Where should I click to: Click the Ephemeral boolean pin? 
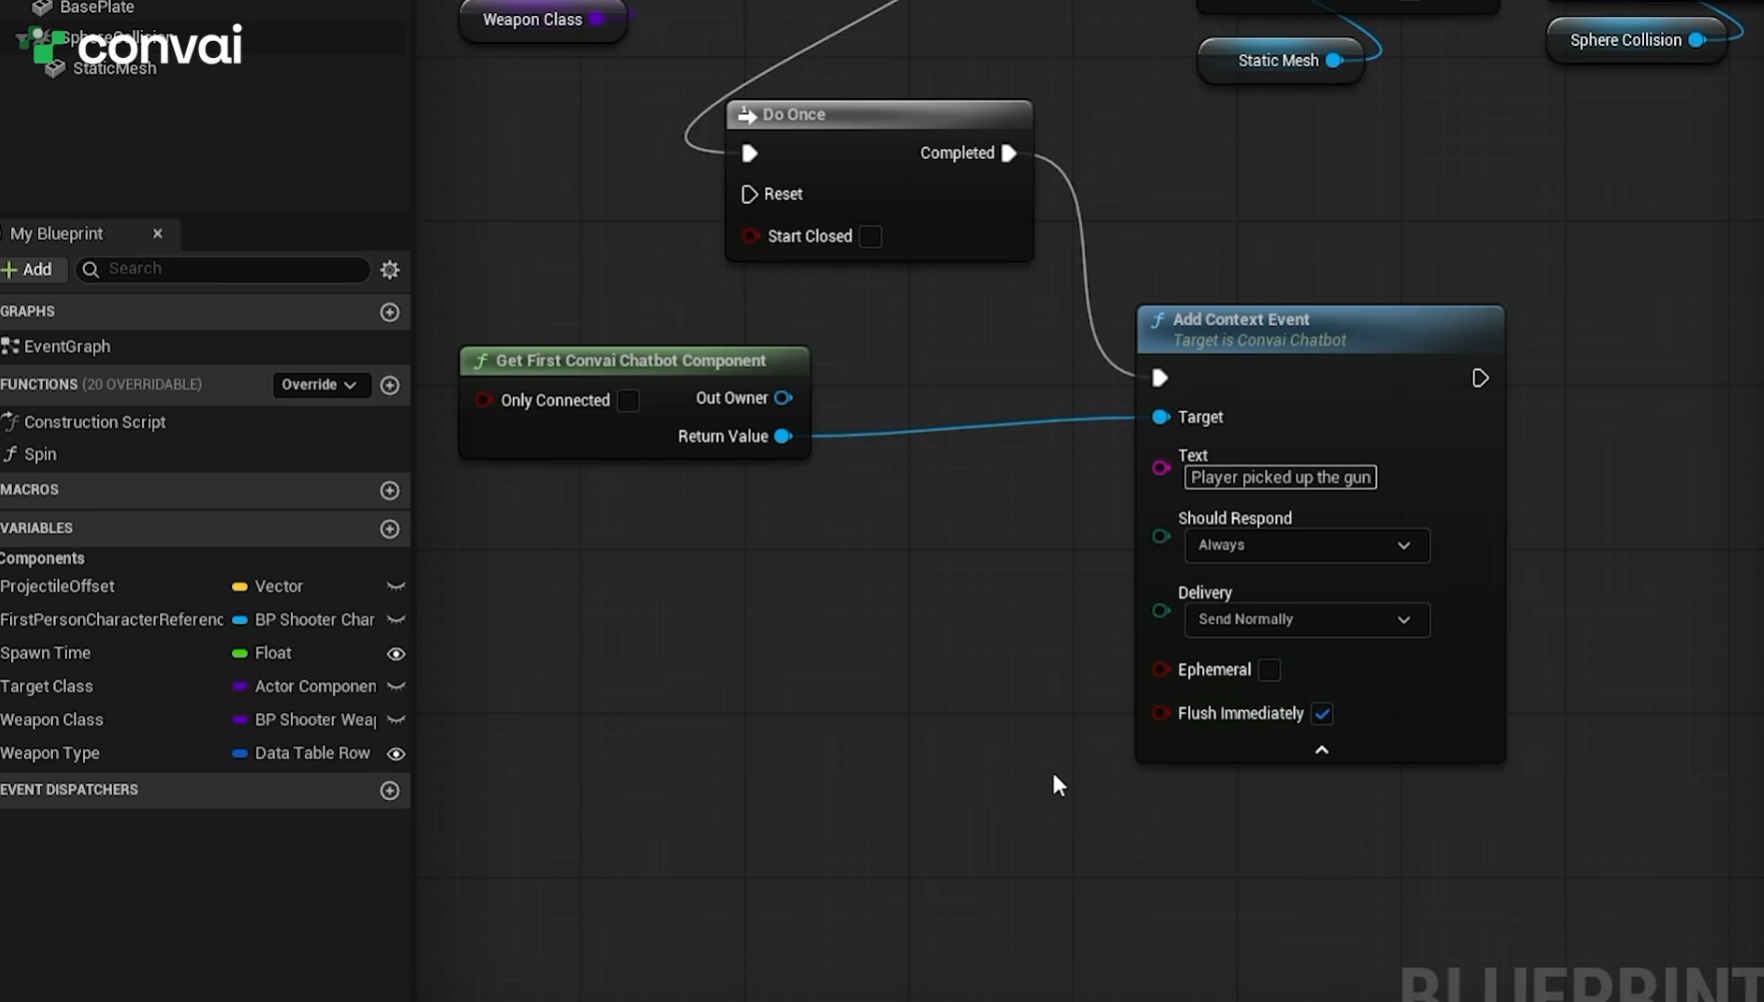point(1161,669)
